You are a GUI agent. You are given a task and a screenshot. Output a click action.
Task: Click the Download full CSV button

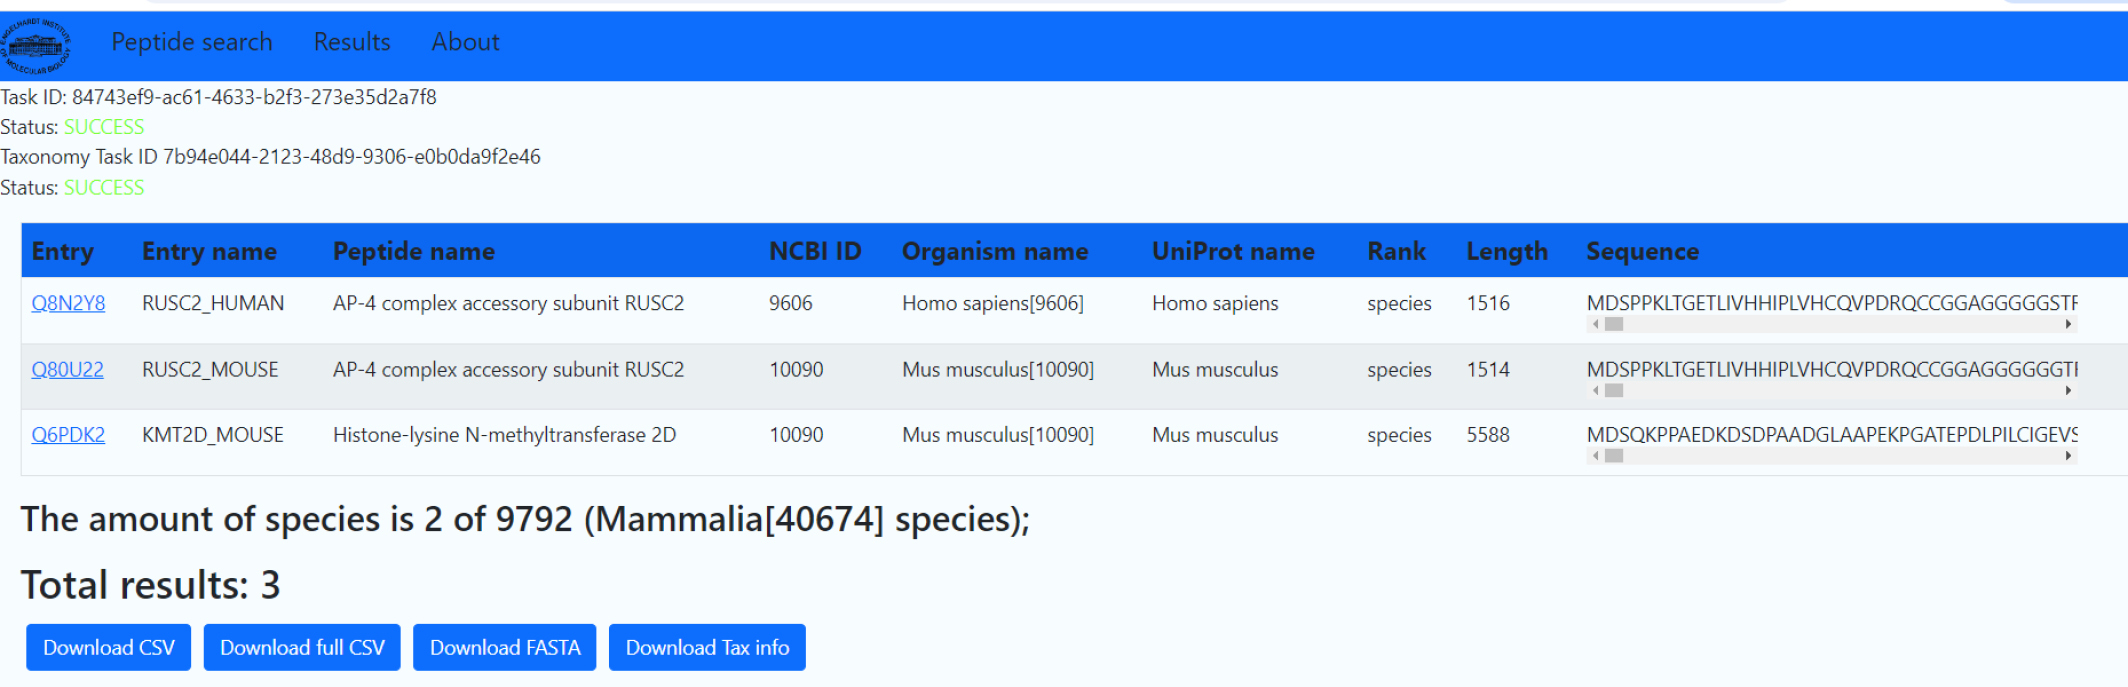click(302, 648)
